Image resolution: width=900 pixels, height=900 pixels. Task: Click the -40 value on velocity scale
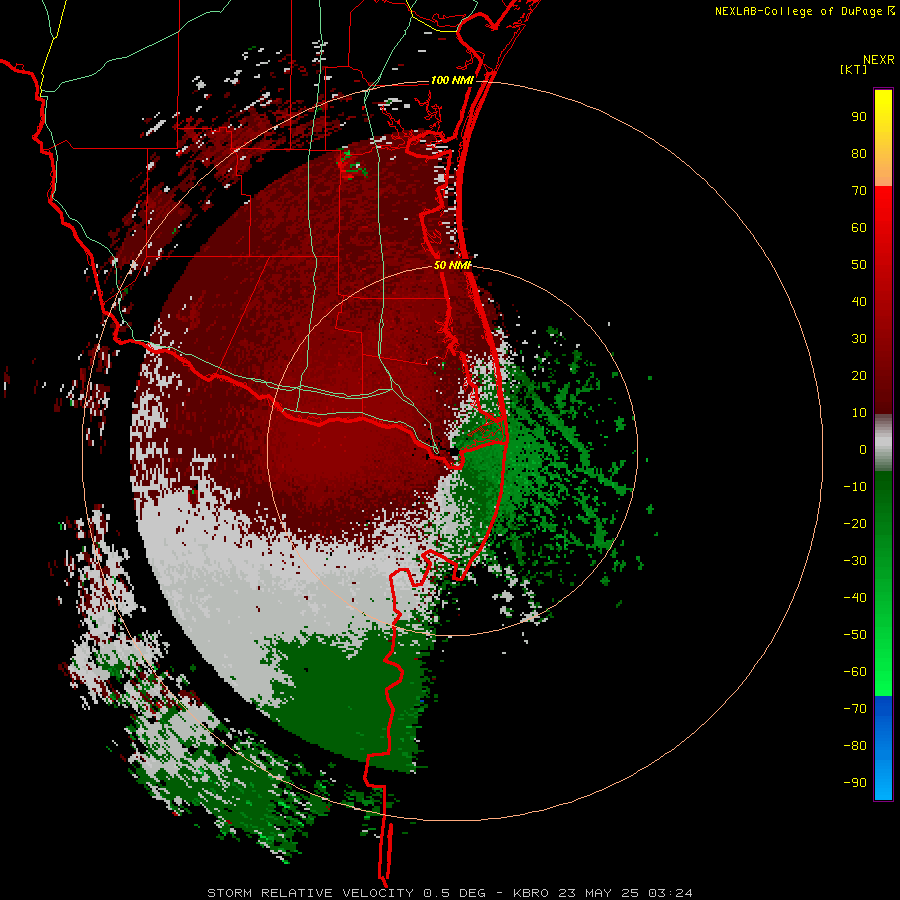coord(855,598)
